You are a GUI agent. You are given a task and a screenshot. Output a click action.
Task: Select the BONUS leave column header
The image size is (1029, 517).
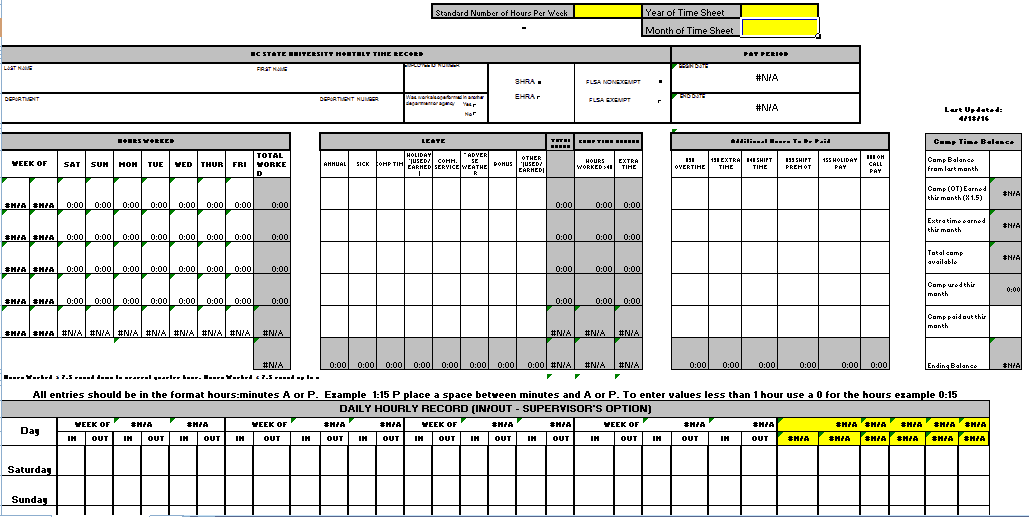(x=503, y=164)
